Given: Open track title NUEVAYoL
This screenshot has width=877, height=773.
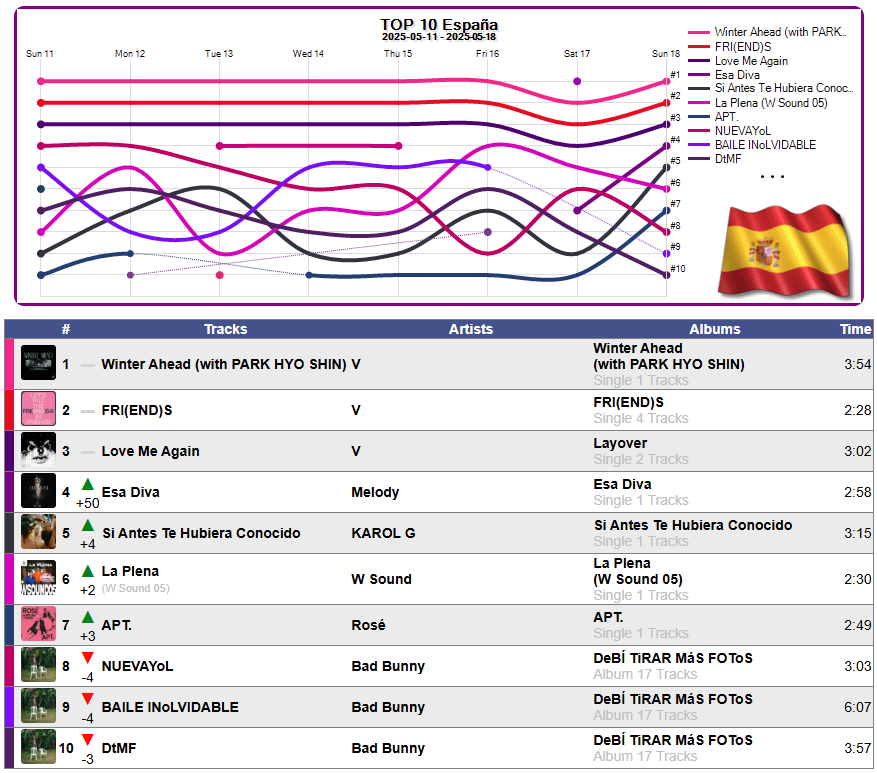Looking at the screenshot, I should [x=138, y=666].
